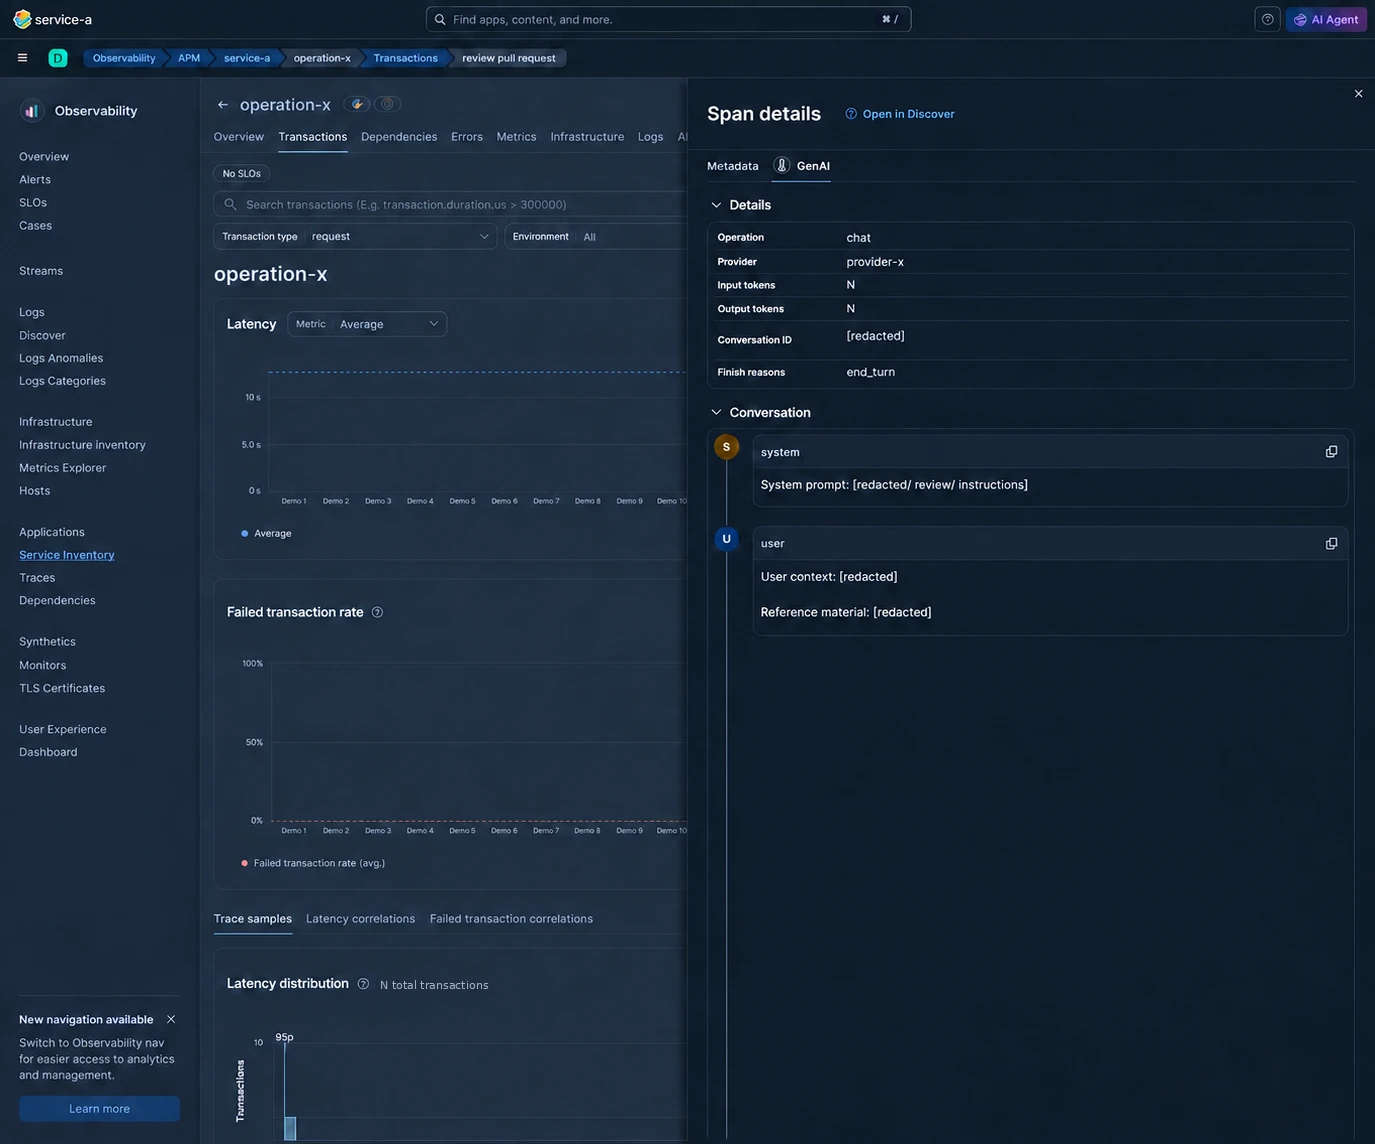Click the Observability sidebar logo icon
The width and height of the screenshot is (1375, 1144).
[31, 111]
